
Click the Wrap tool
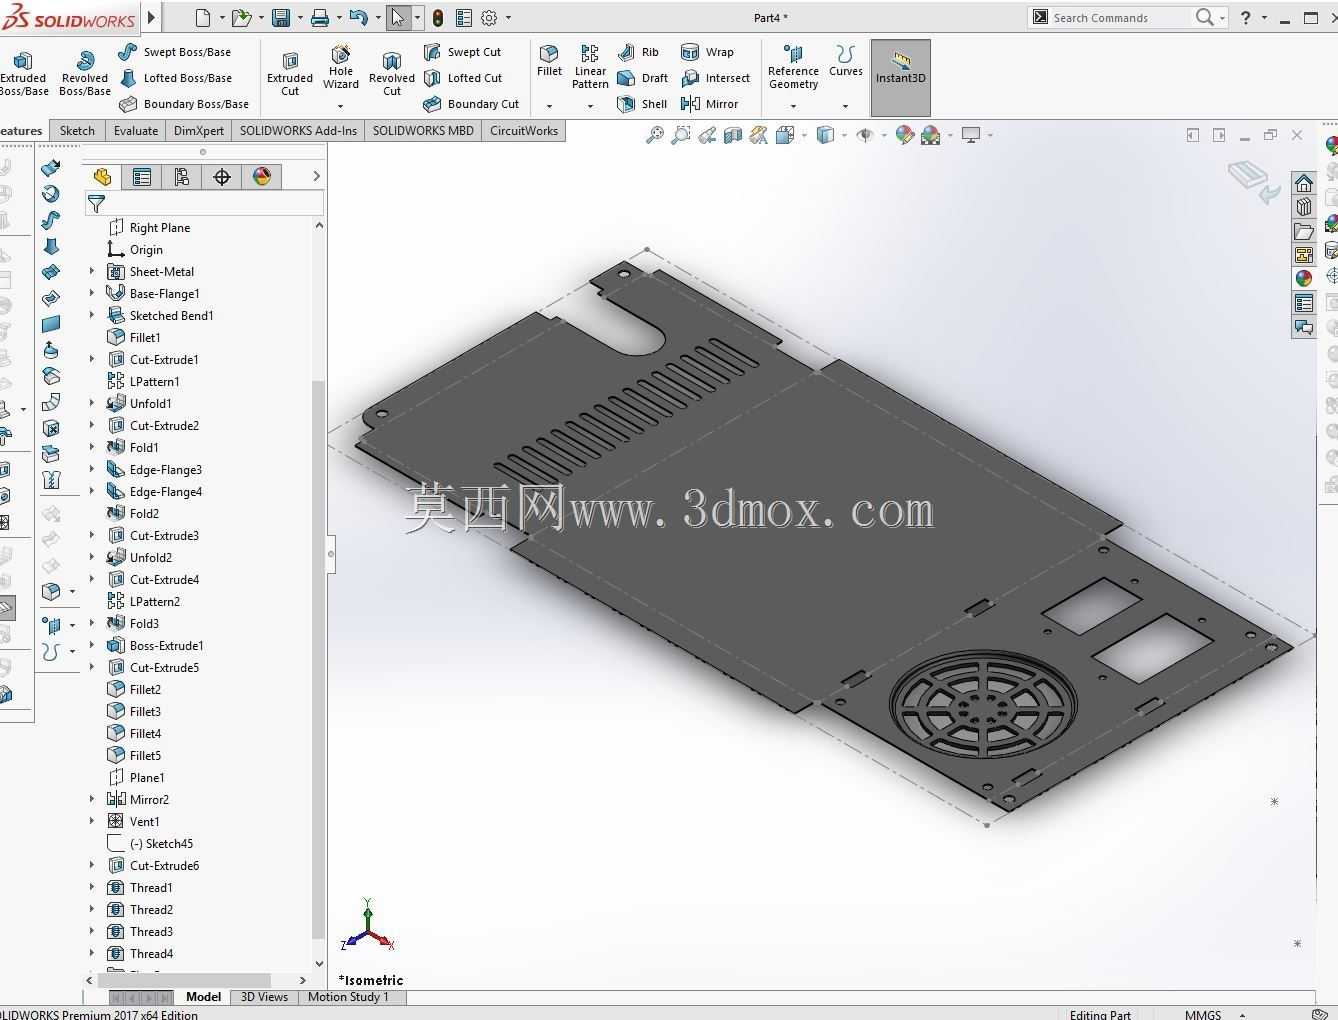click(707, 52)
